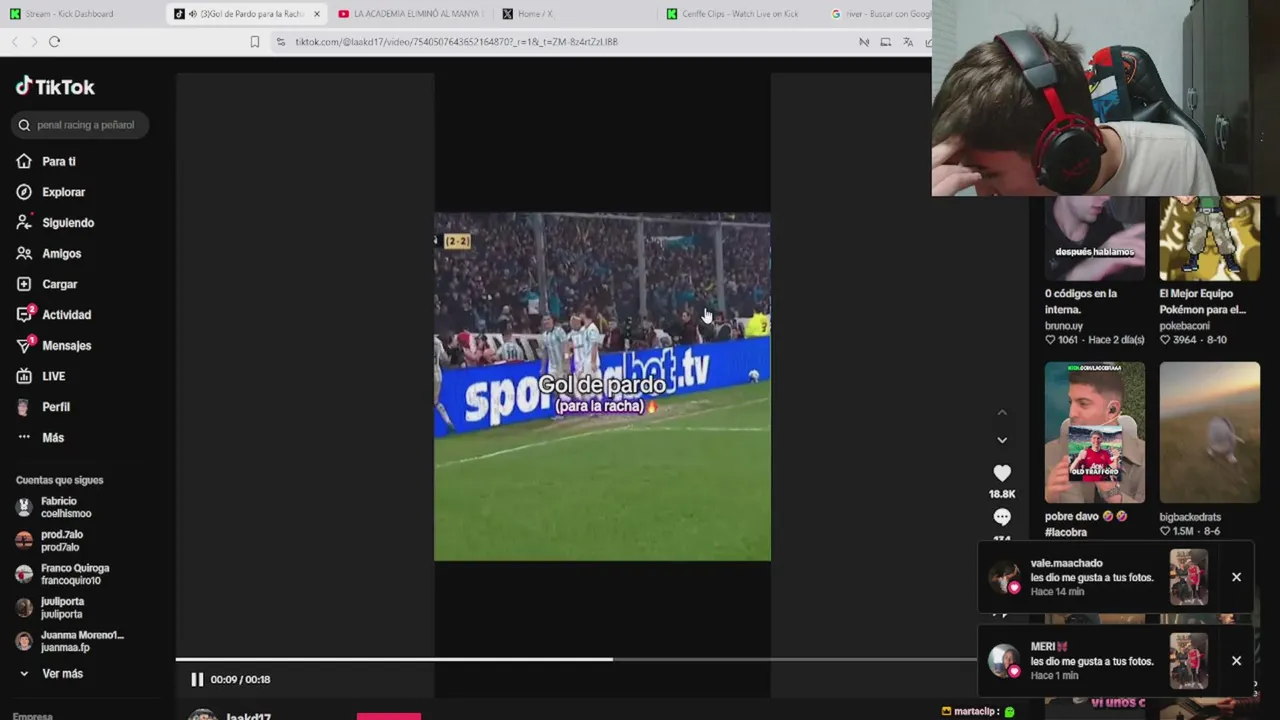This screenshot has height=720, width=1280.
Task: Click the 00:09 / 00:18 time display
Action: tap(240, 679)
